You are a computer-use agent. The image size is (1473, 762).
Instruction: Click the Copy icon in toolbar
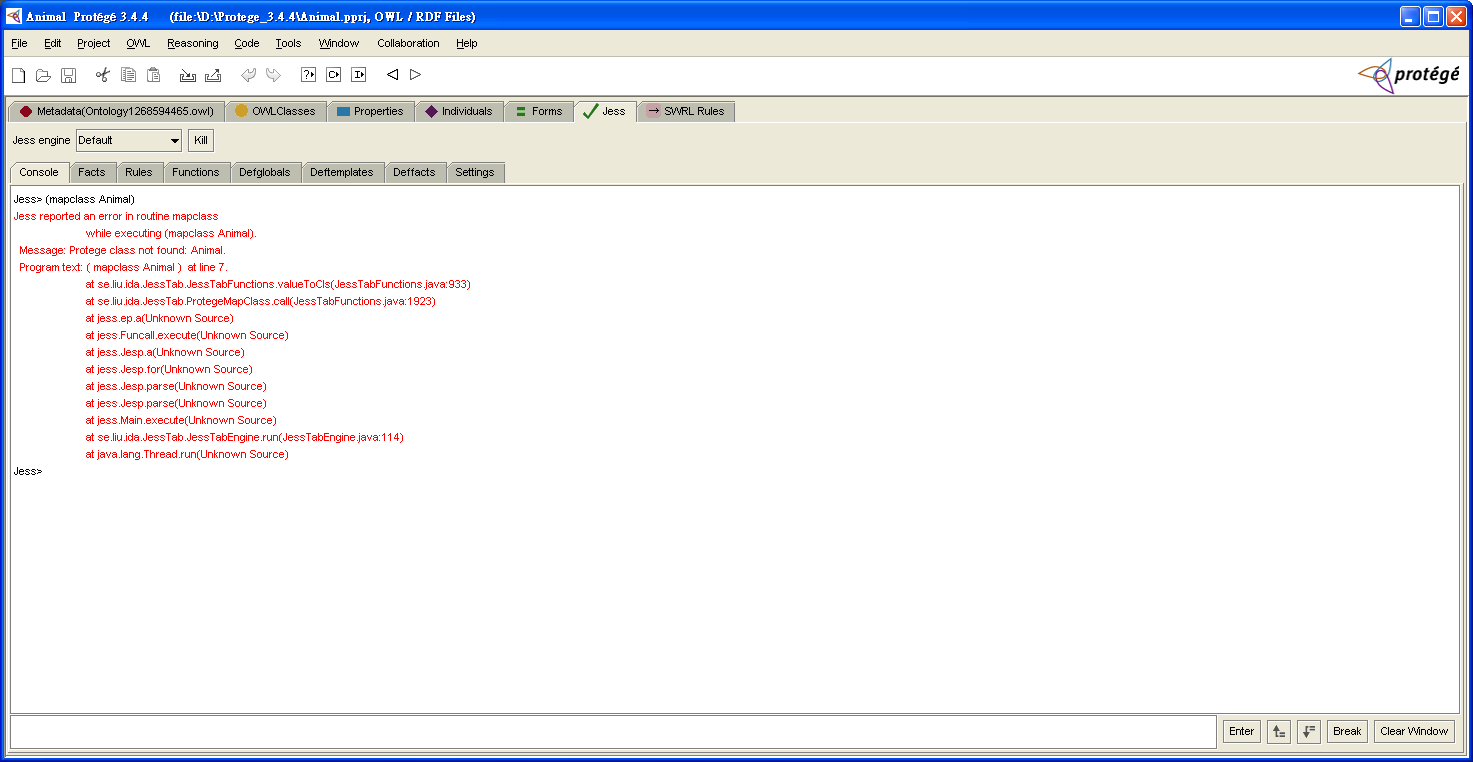point(128,75)
